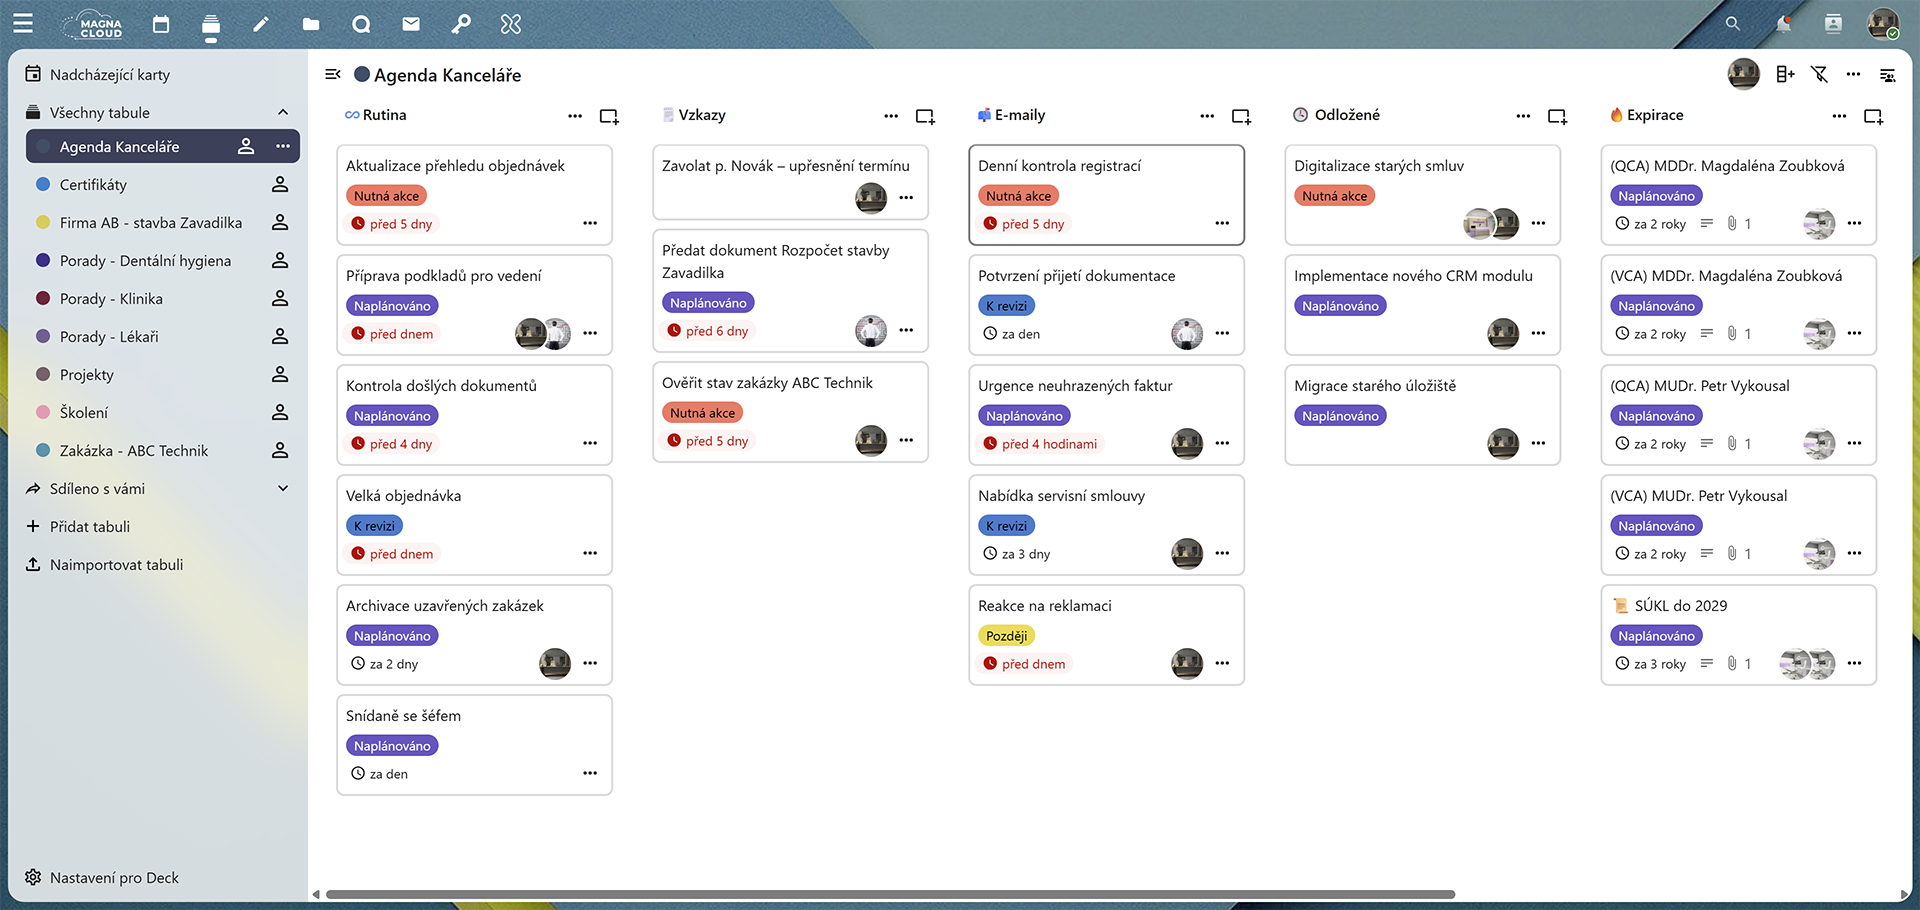1920x910 pixels.
Task: Toggle the board details sidebar
Action: 1887,75
